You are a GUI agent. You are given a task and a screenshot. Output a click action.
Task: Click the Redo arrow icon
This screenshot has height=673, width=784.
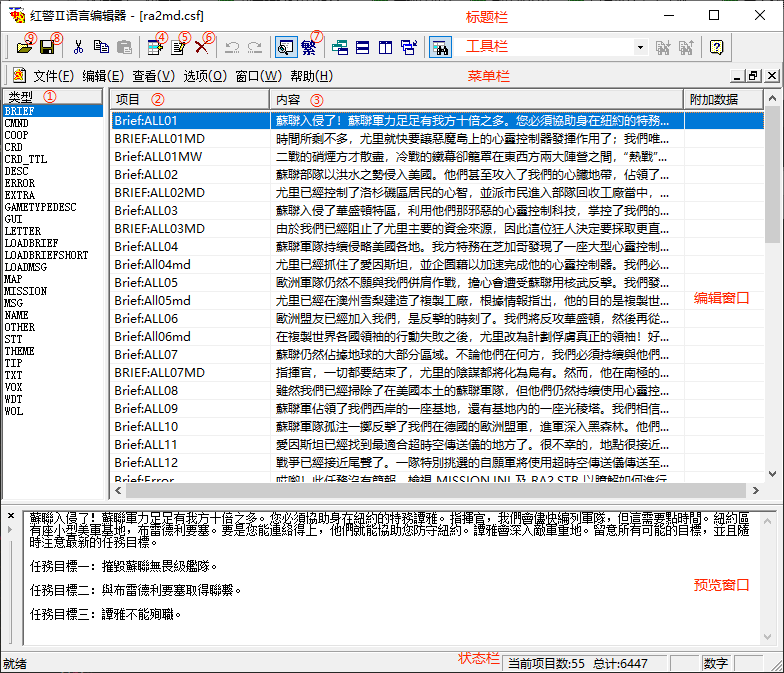click(x=255, y=48)
